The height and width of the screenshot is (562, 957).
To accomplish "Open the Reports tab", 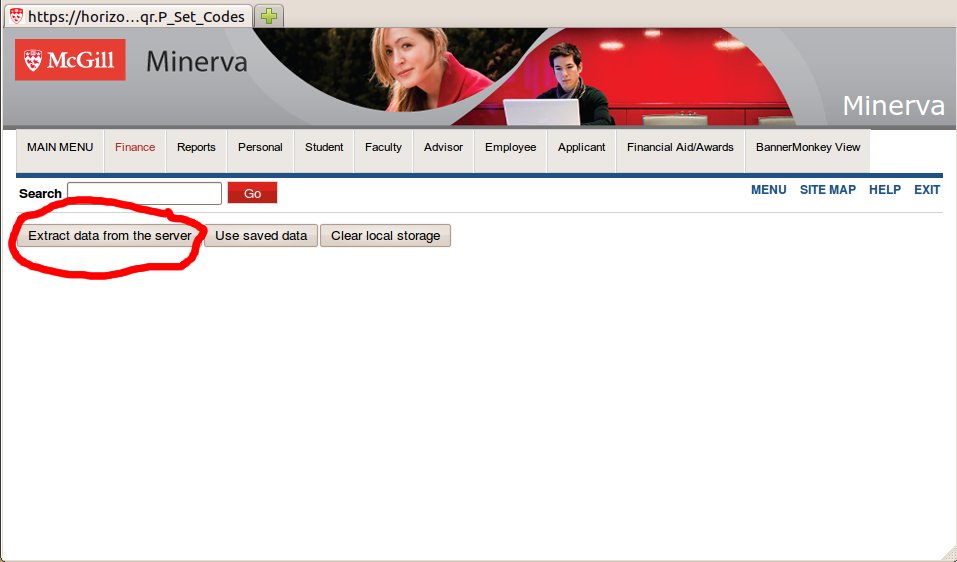I will [x=196, y=151].
